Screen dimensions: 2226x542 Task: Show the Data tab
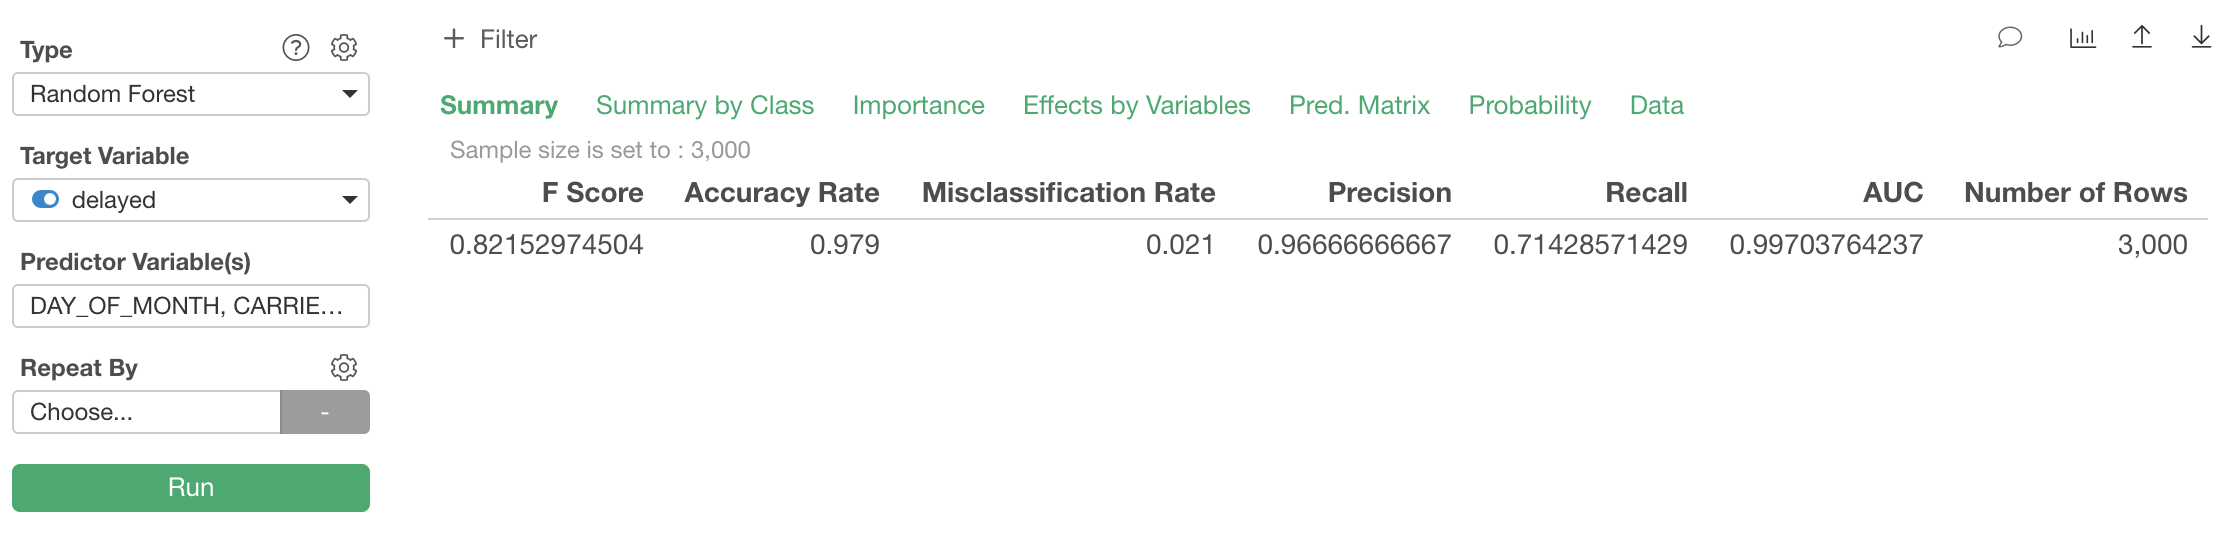(x=1656, y=106)
